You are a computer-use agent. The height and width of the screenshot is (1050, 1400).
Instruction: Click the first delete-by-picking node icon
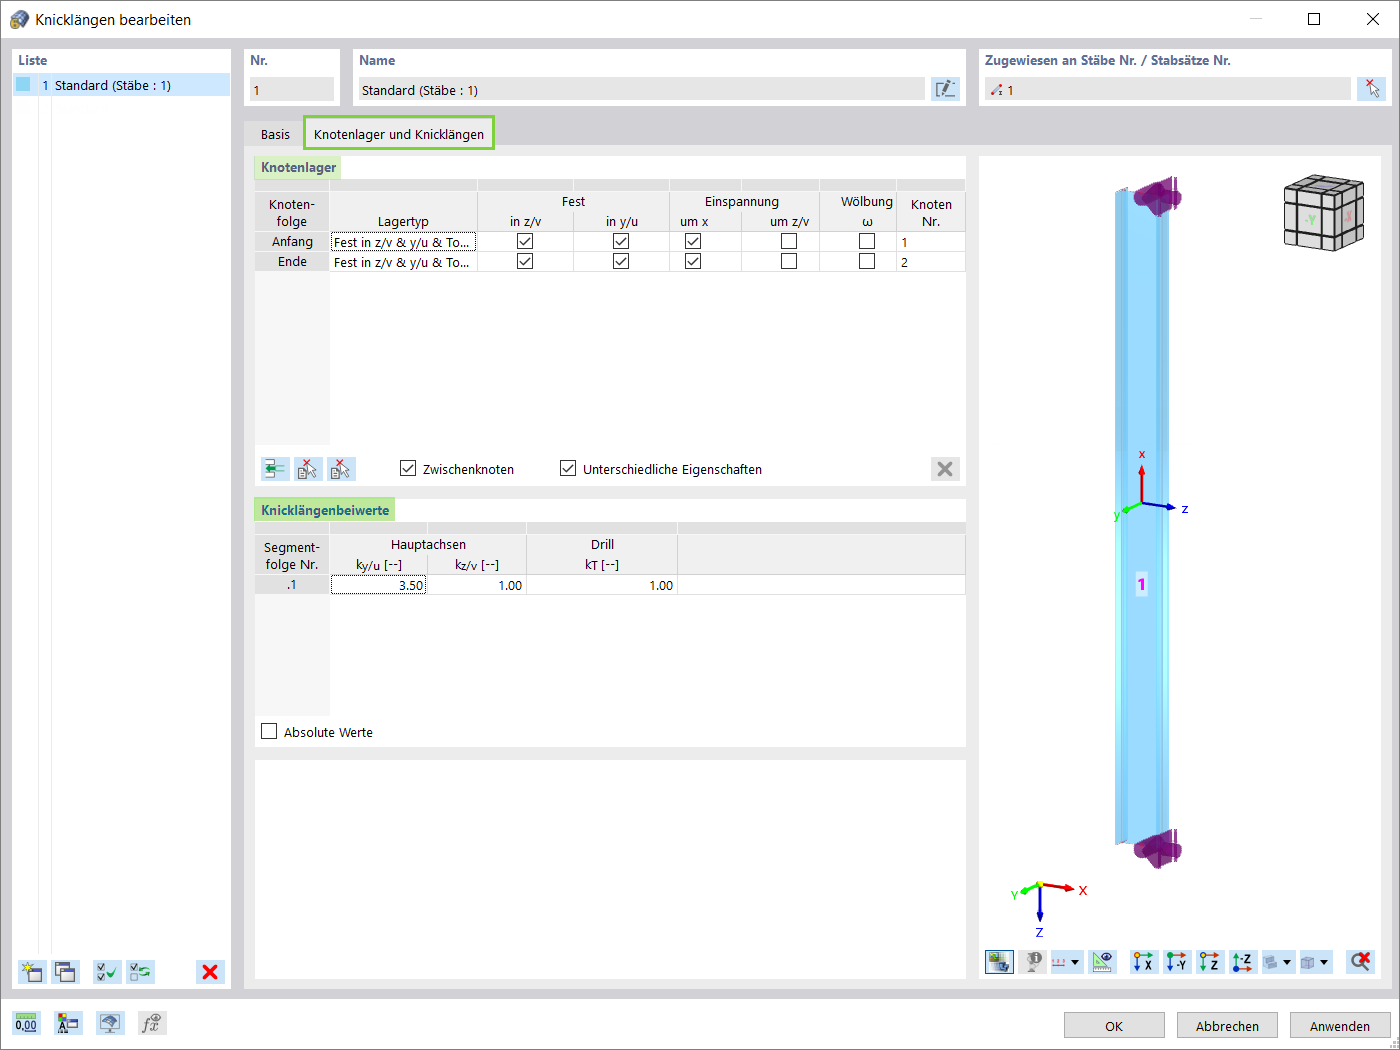coord(308,469)
